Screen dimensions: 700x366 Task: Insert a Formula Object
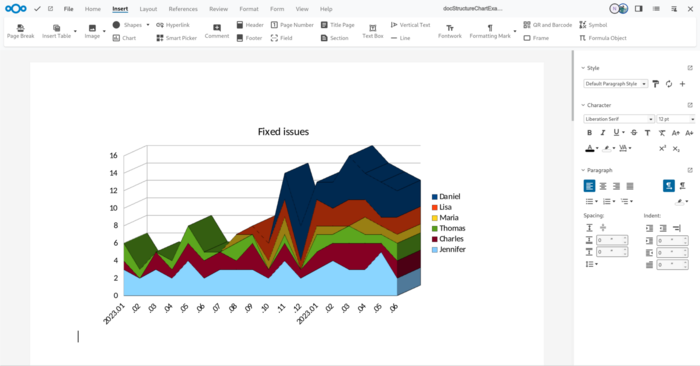point(603,38)
